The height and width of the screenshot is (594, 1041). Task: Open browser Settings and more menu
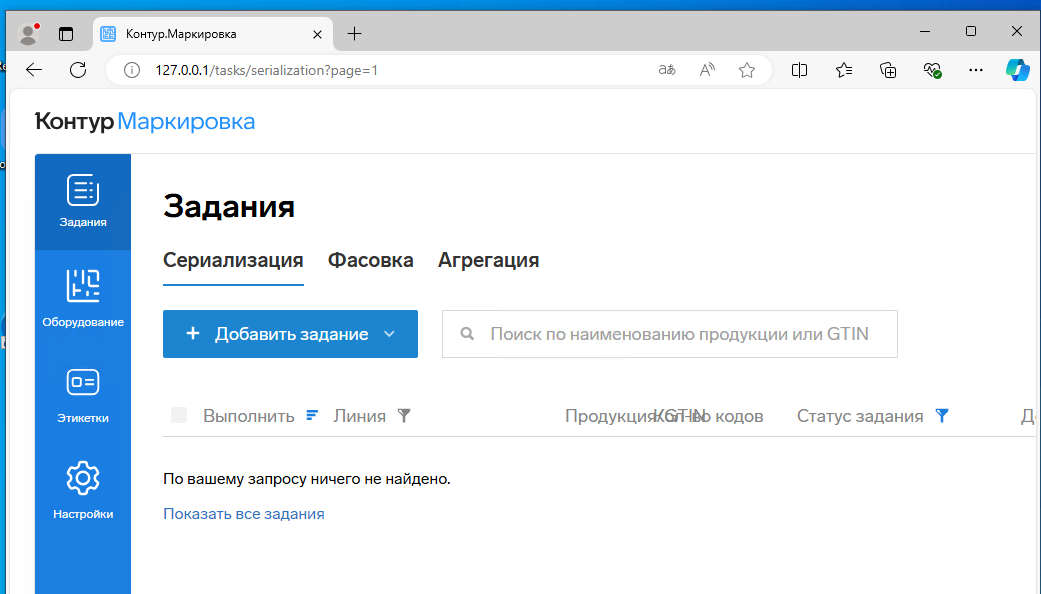tap(976, 70)
